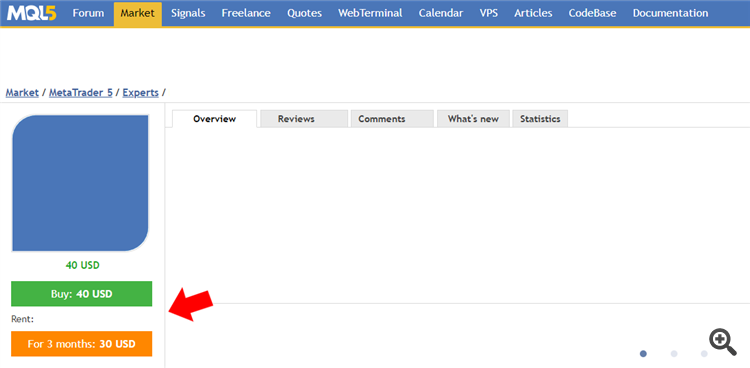The image size is (750, 368).
Task: Follow the Market breadcrumb link
Action: click(22, 93)
